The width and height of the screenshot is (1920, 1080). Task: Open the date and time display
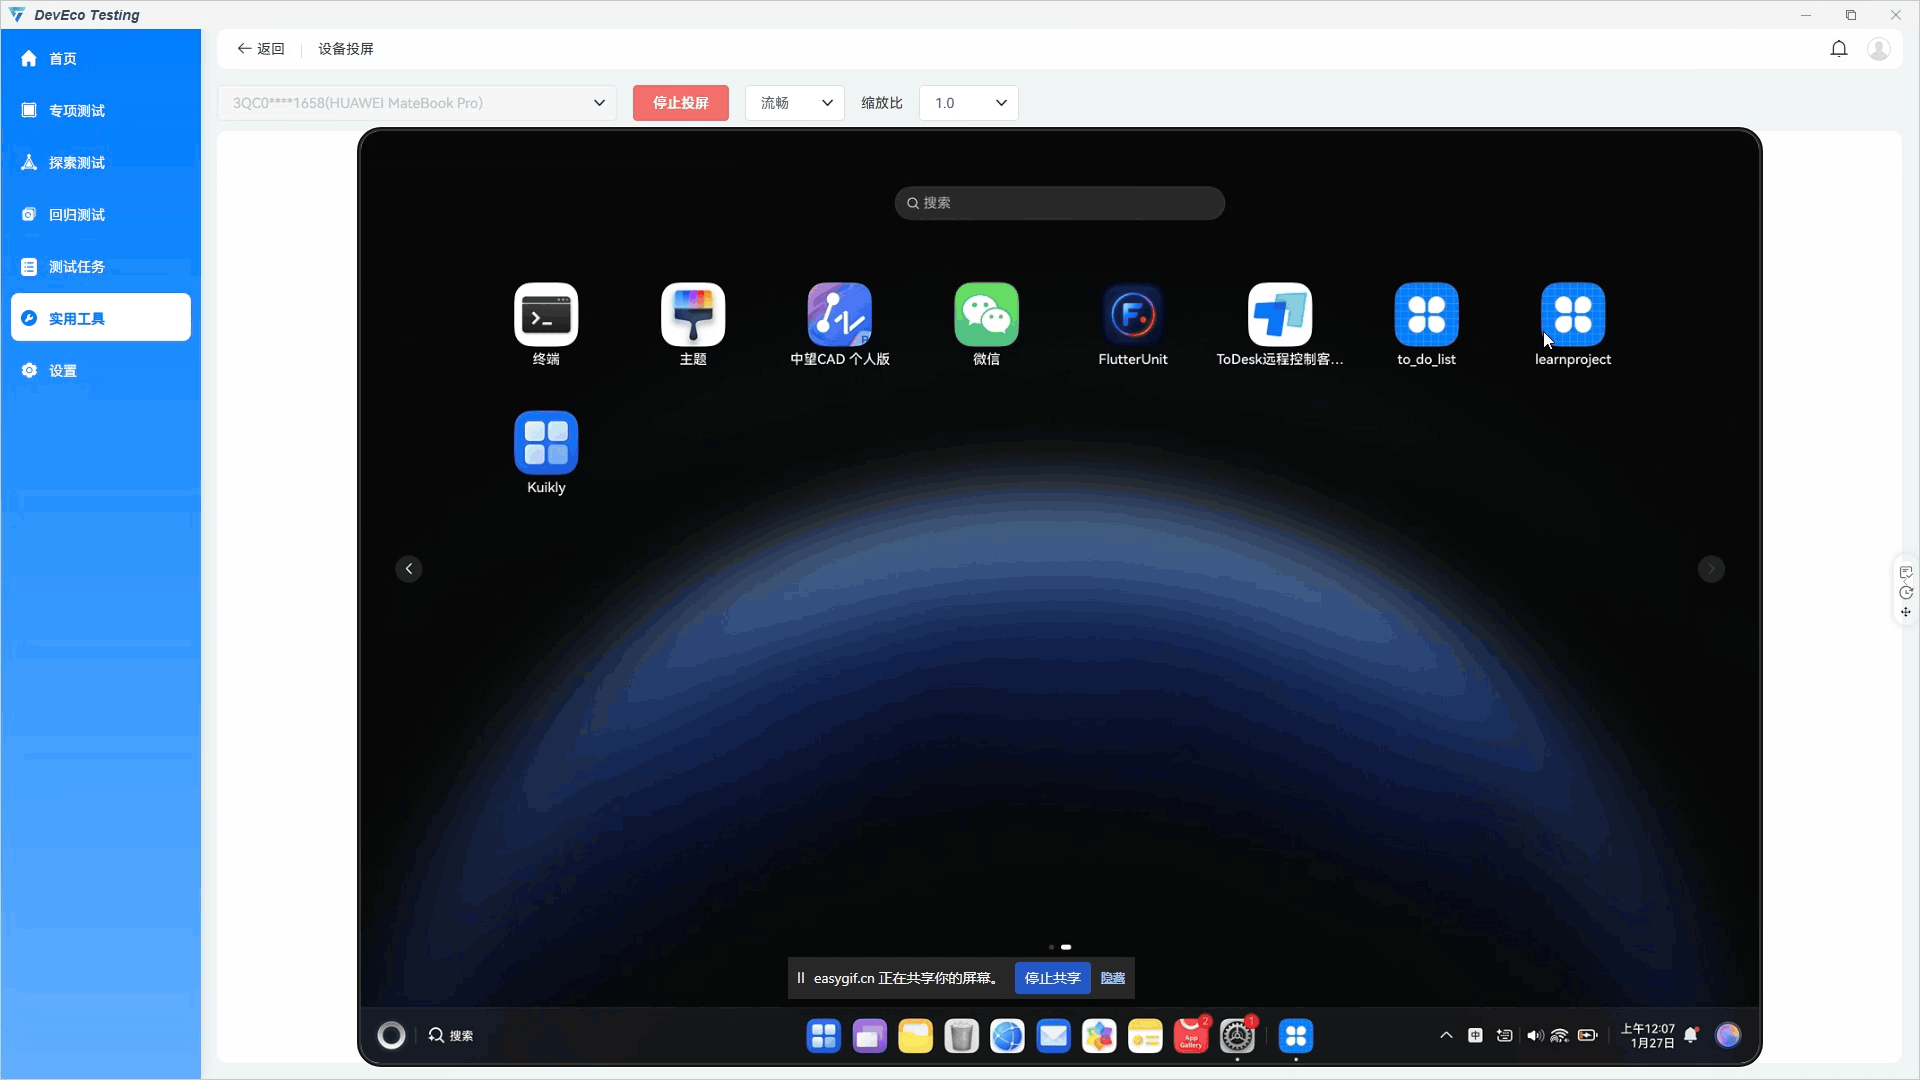(1648, 1036)
